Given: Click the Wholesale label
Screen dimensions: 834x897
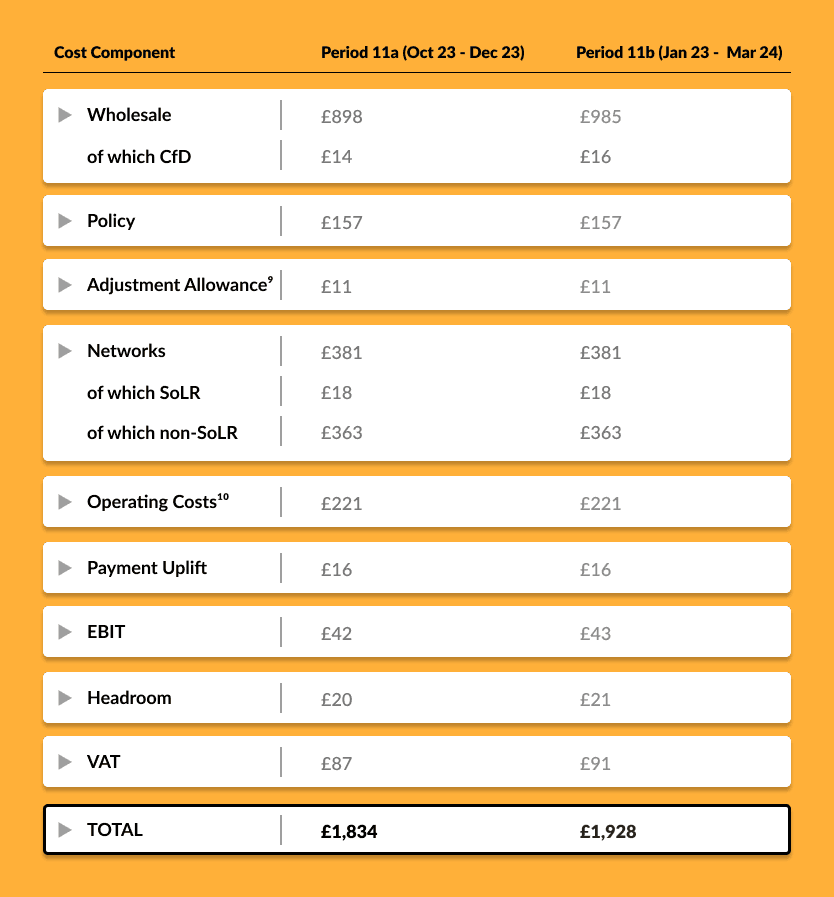Looking at the screenshot, I should point(129,115).
